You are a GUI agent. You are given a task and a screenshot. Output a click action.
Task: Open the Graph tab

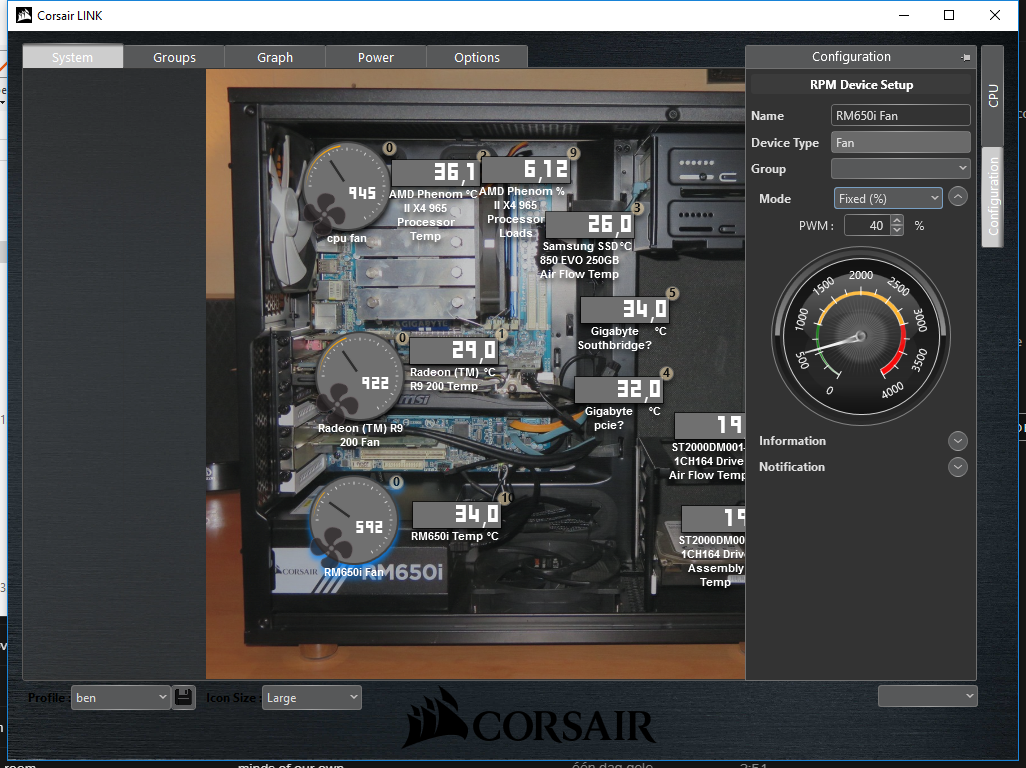point(275,57)
